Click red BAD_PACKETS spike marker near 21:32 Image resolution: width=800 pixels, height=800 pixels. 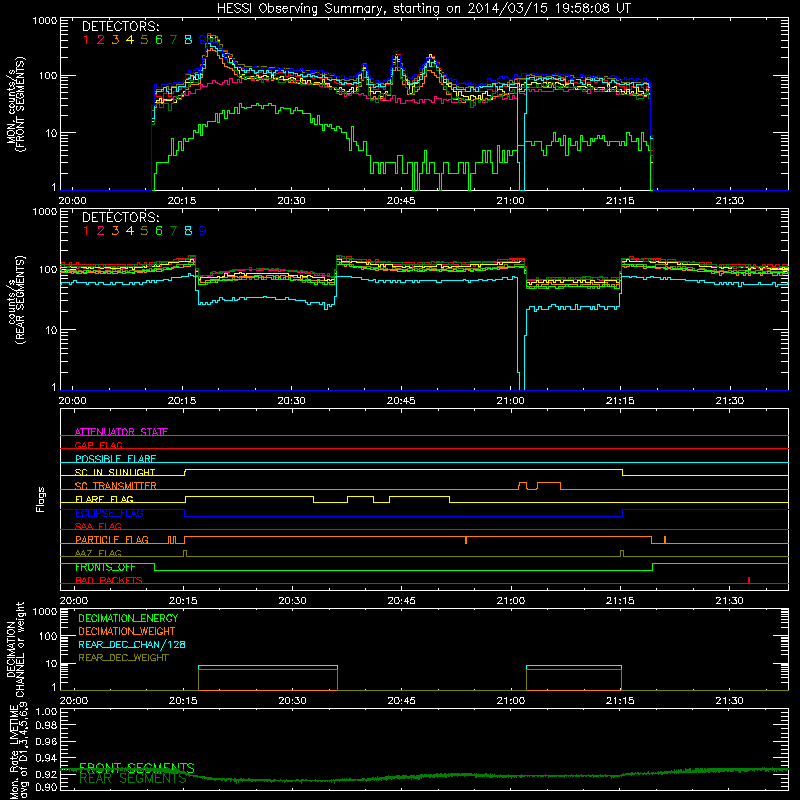pos(748,580)
